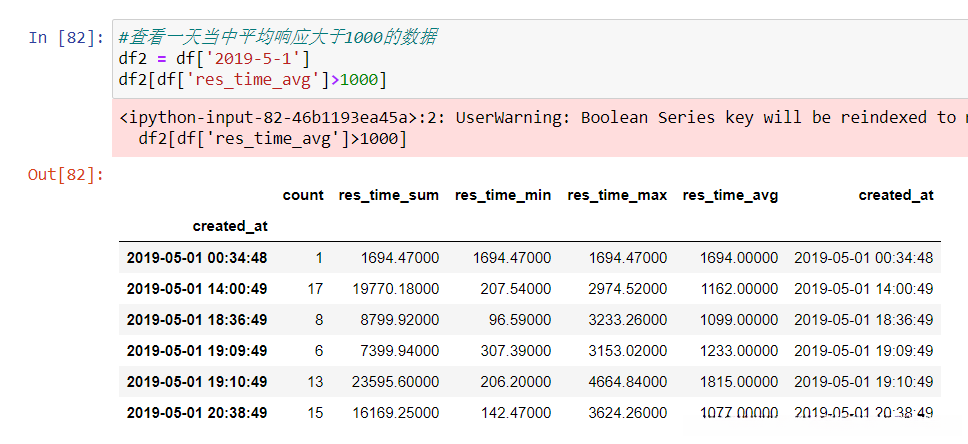Select row index 2019-05-01 00:34:48

196,258
